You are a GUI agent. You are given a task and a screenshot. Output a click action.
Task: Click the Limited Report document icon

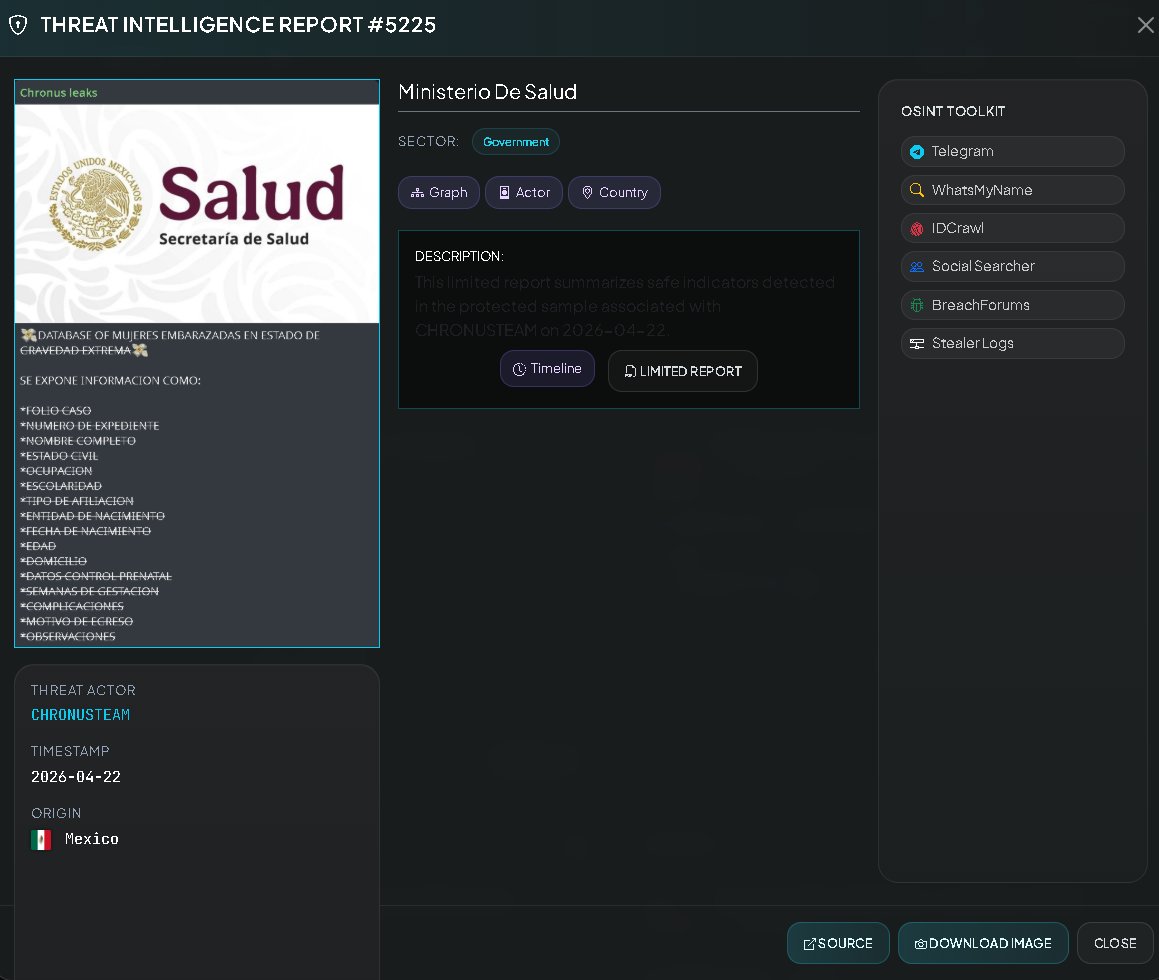(630, 371)
